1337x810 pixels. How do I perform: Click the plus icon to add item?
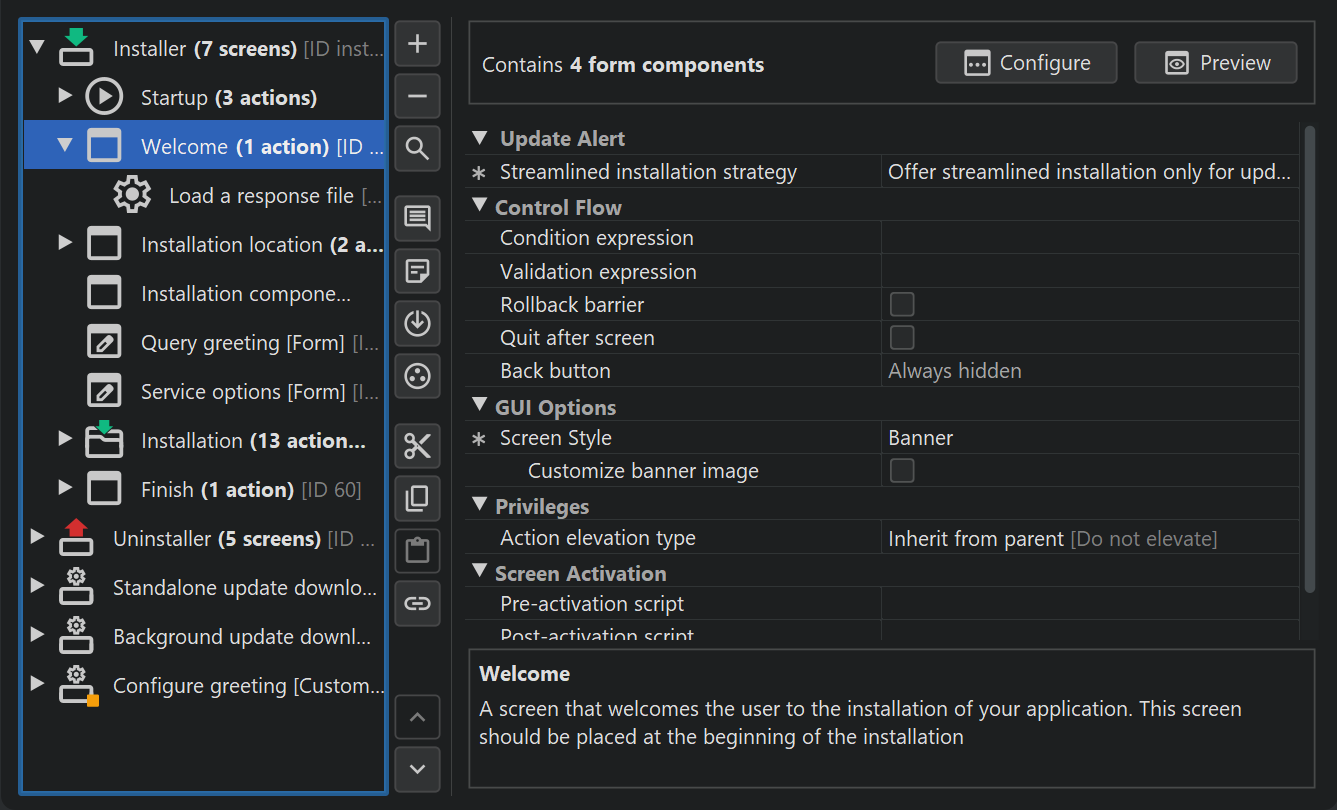click(x=418, y=44)
